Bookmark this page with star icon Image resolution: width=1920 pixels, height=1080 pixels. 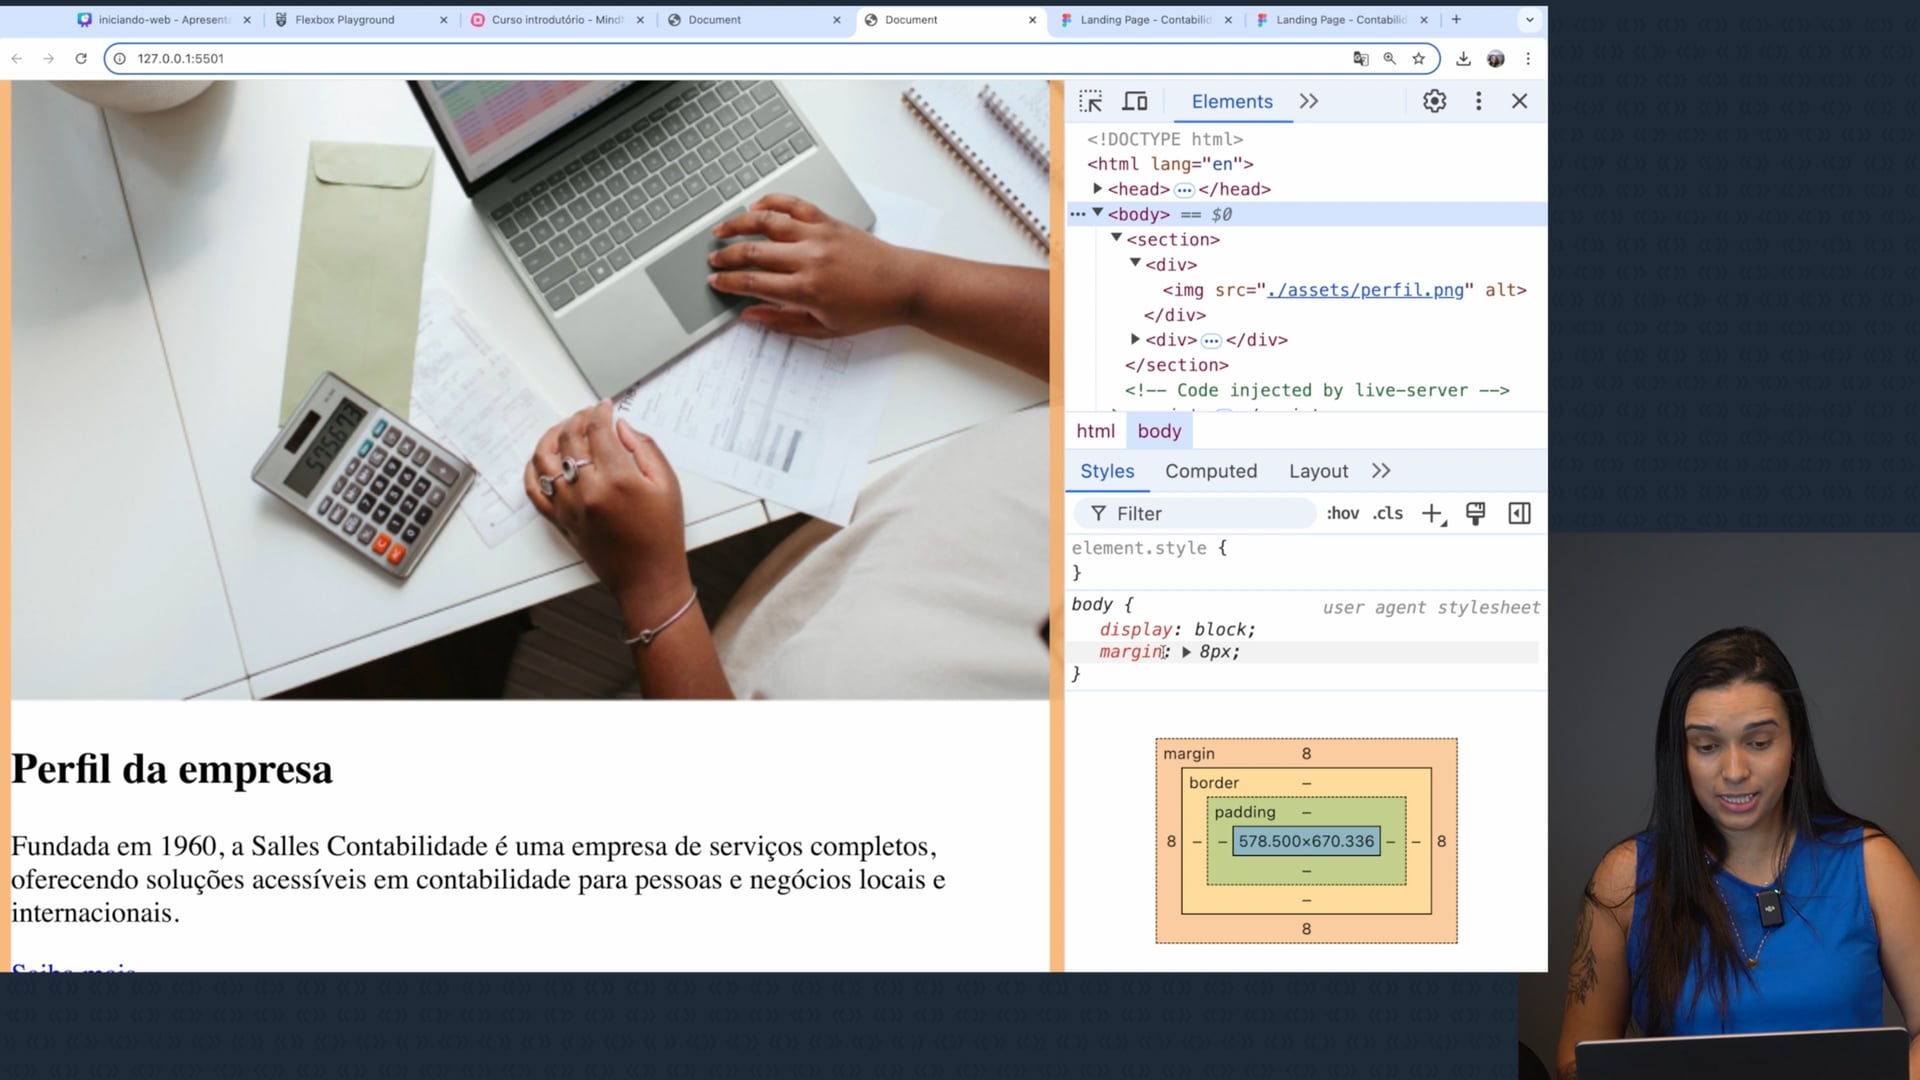pyautogui.click(x=1418, y=59)
